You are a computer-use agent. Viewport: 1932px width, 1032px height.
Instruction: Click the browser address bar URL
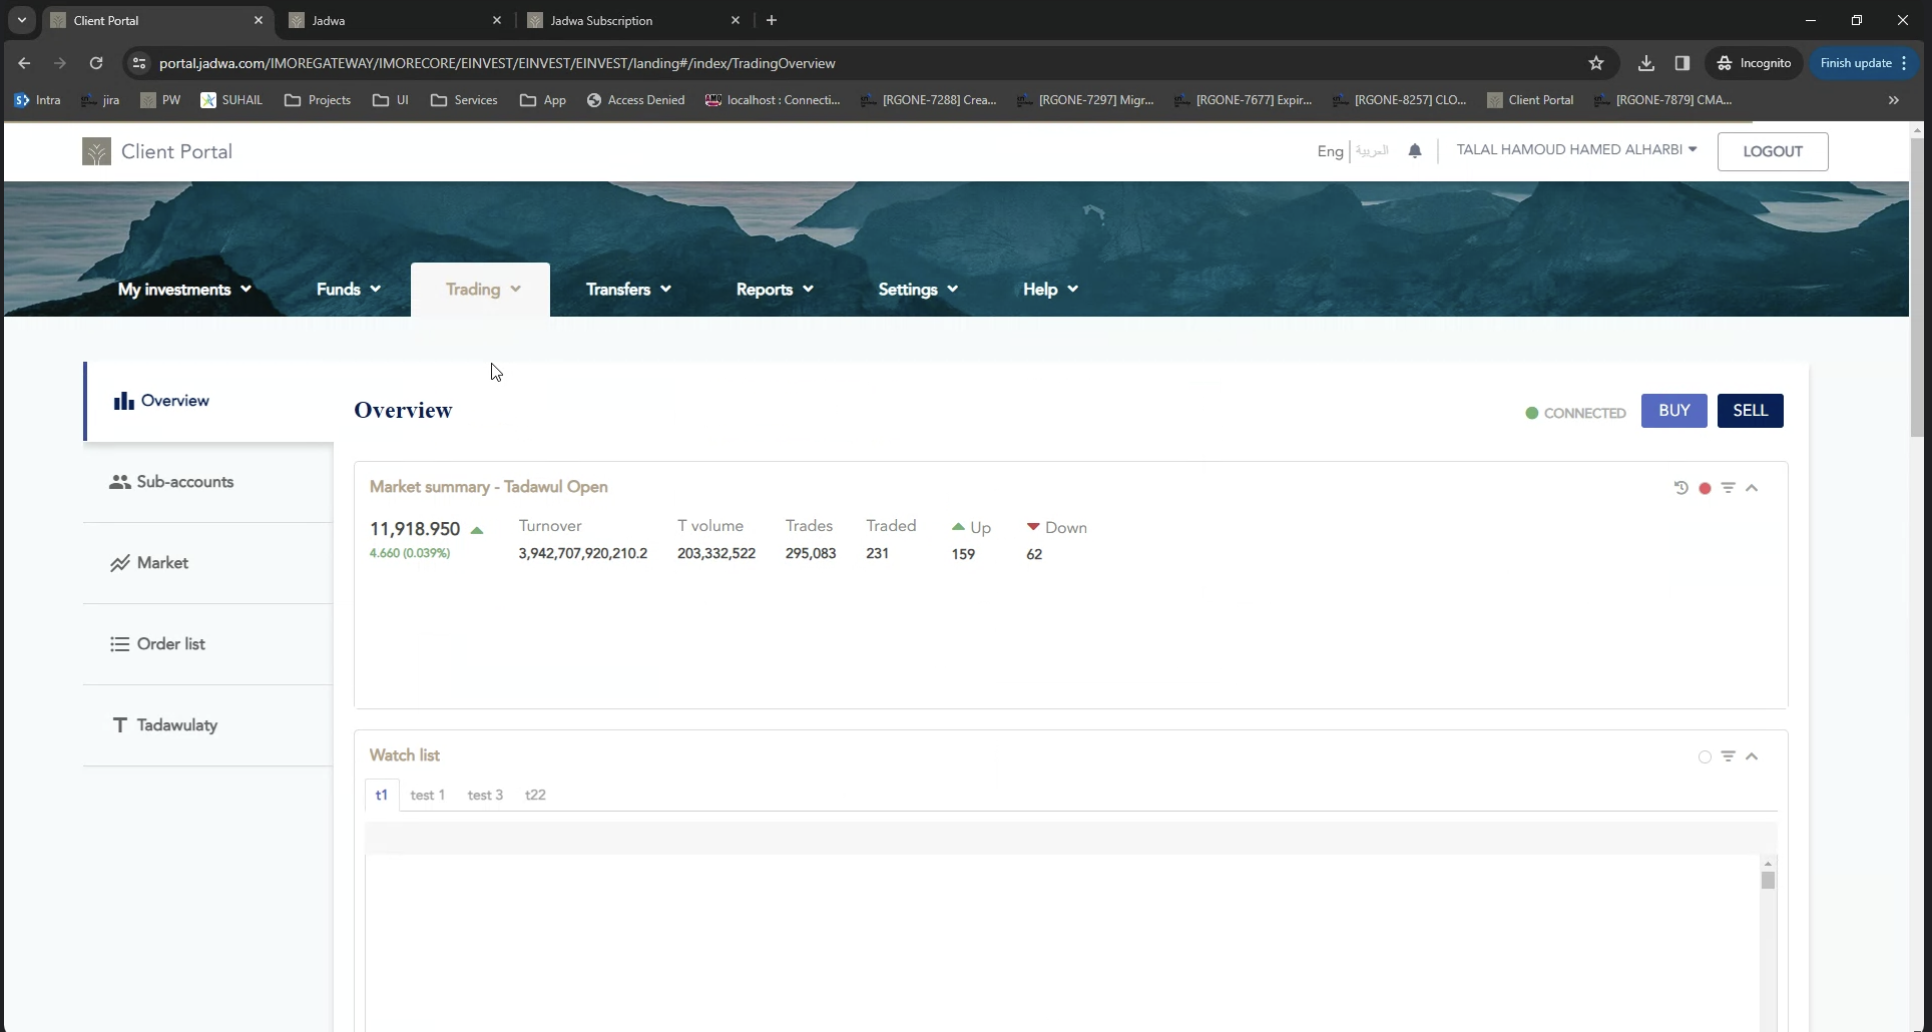pos(497,63)
